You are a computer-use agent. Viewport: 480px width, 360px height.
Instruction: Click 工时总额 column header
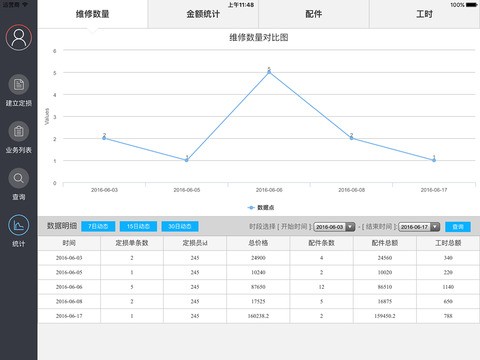[448, 243]
